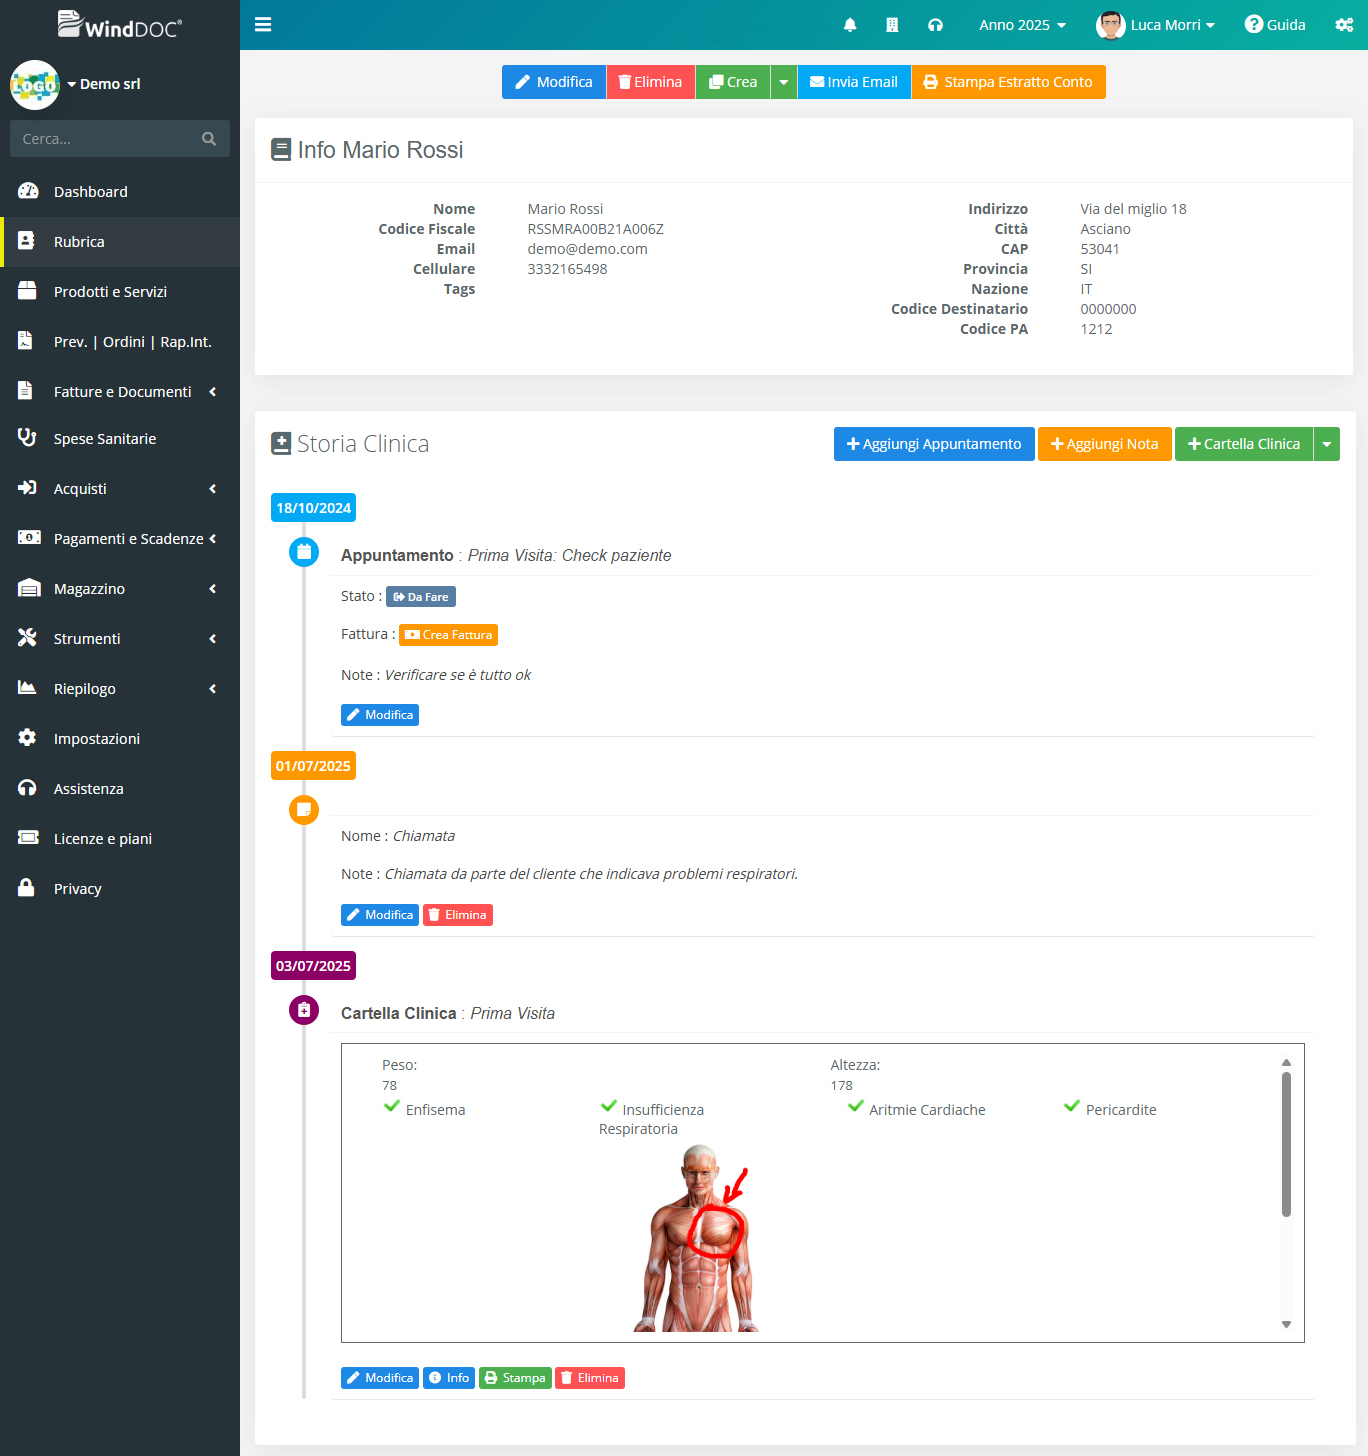Open Prodotti e Servizi
The image size is (1368, 1456).
click(x=120, y=292)
